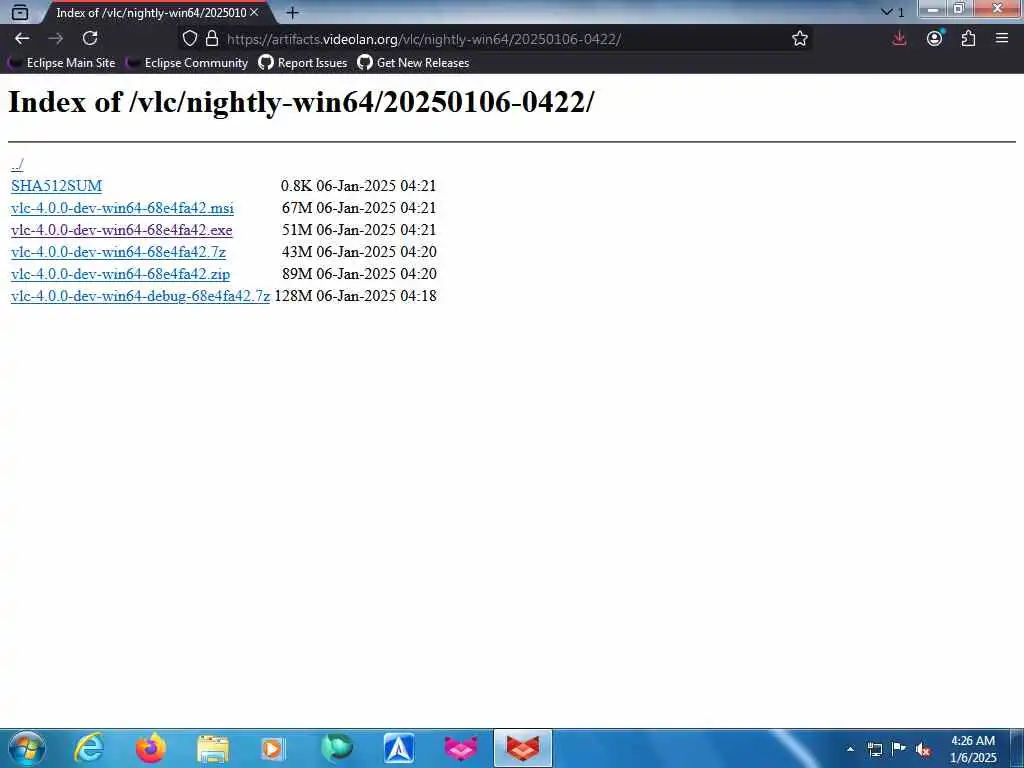Open the extensions puzzle icon
Screen dimensions: 1024x768
968,39
